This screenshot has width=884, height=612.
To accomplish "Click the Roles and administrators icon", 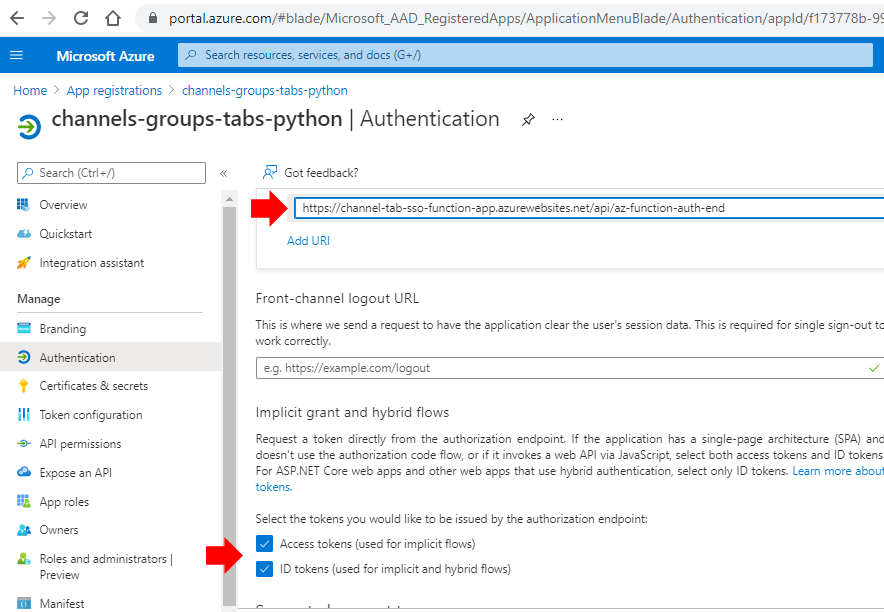I will [24, 559].
